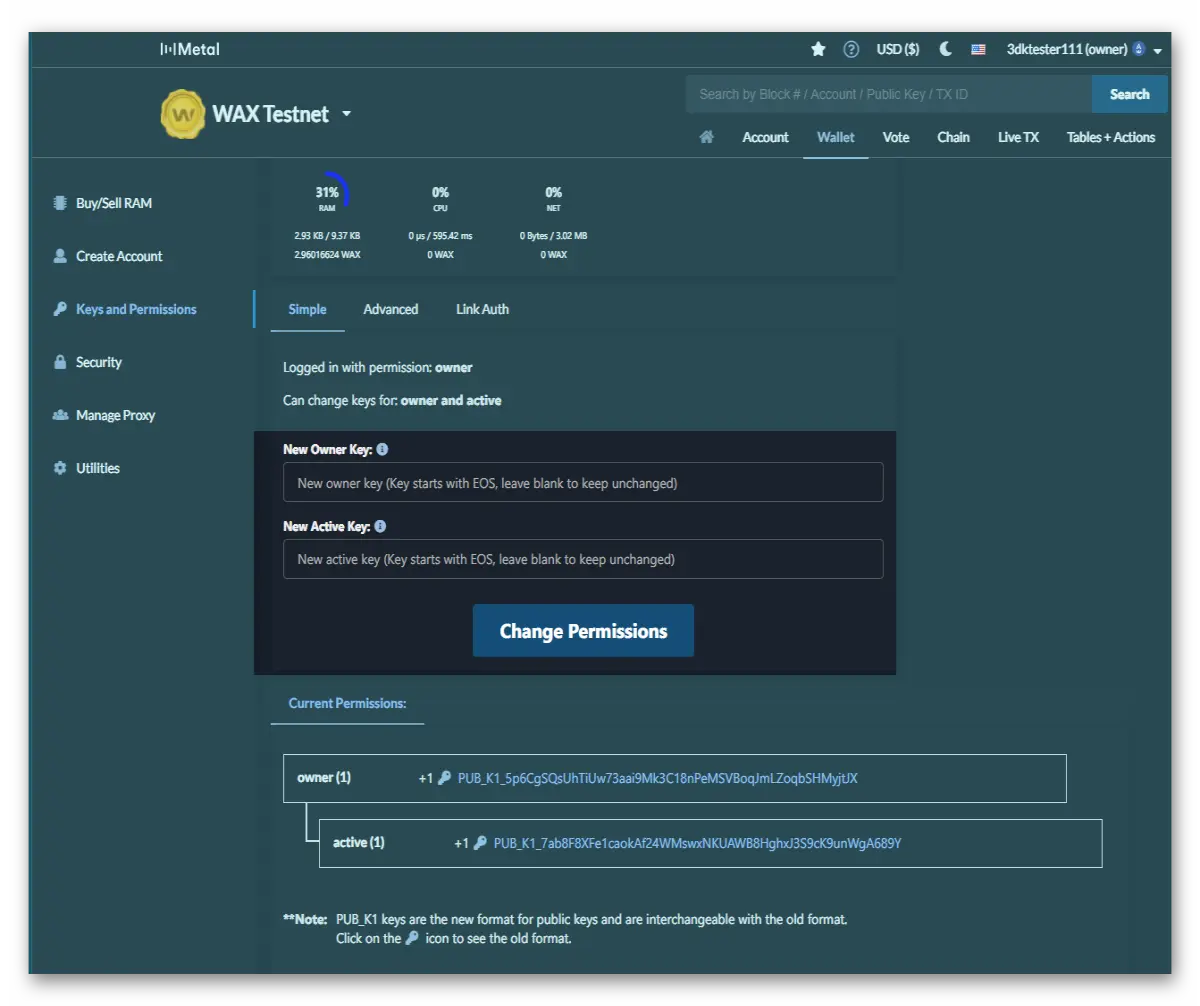1200x1006 pixels.
Task: Click the New Active Key info icon
Action: click(380, 526)
